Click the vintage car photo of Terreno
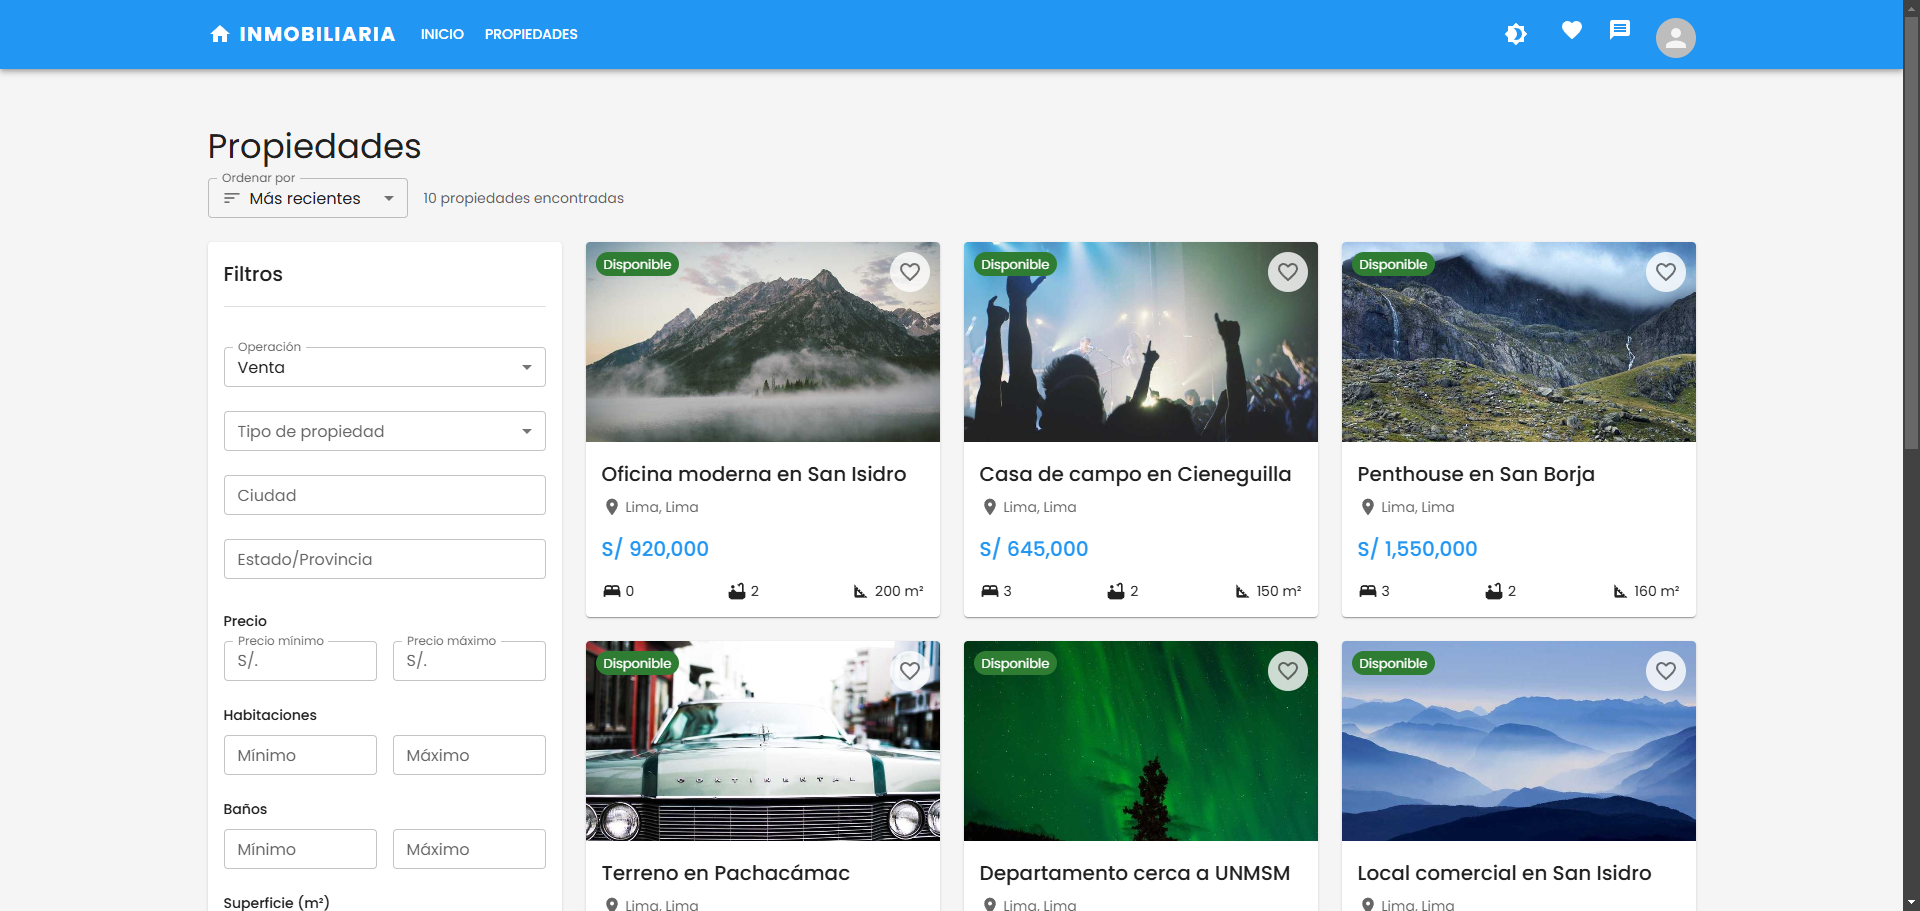1920x911 pixels. click(763, 741)
